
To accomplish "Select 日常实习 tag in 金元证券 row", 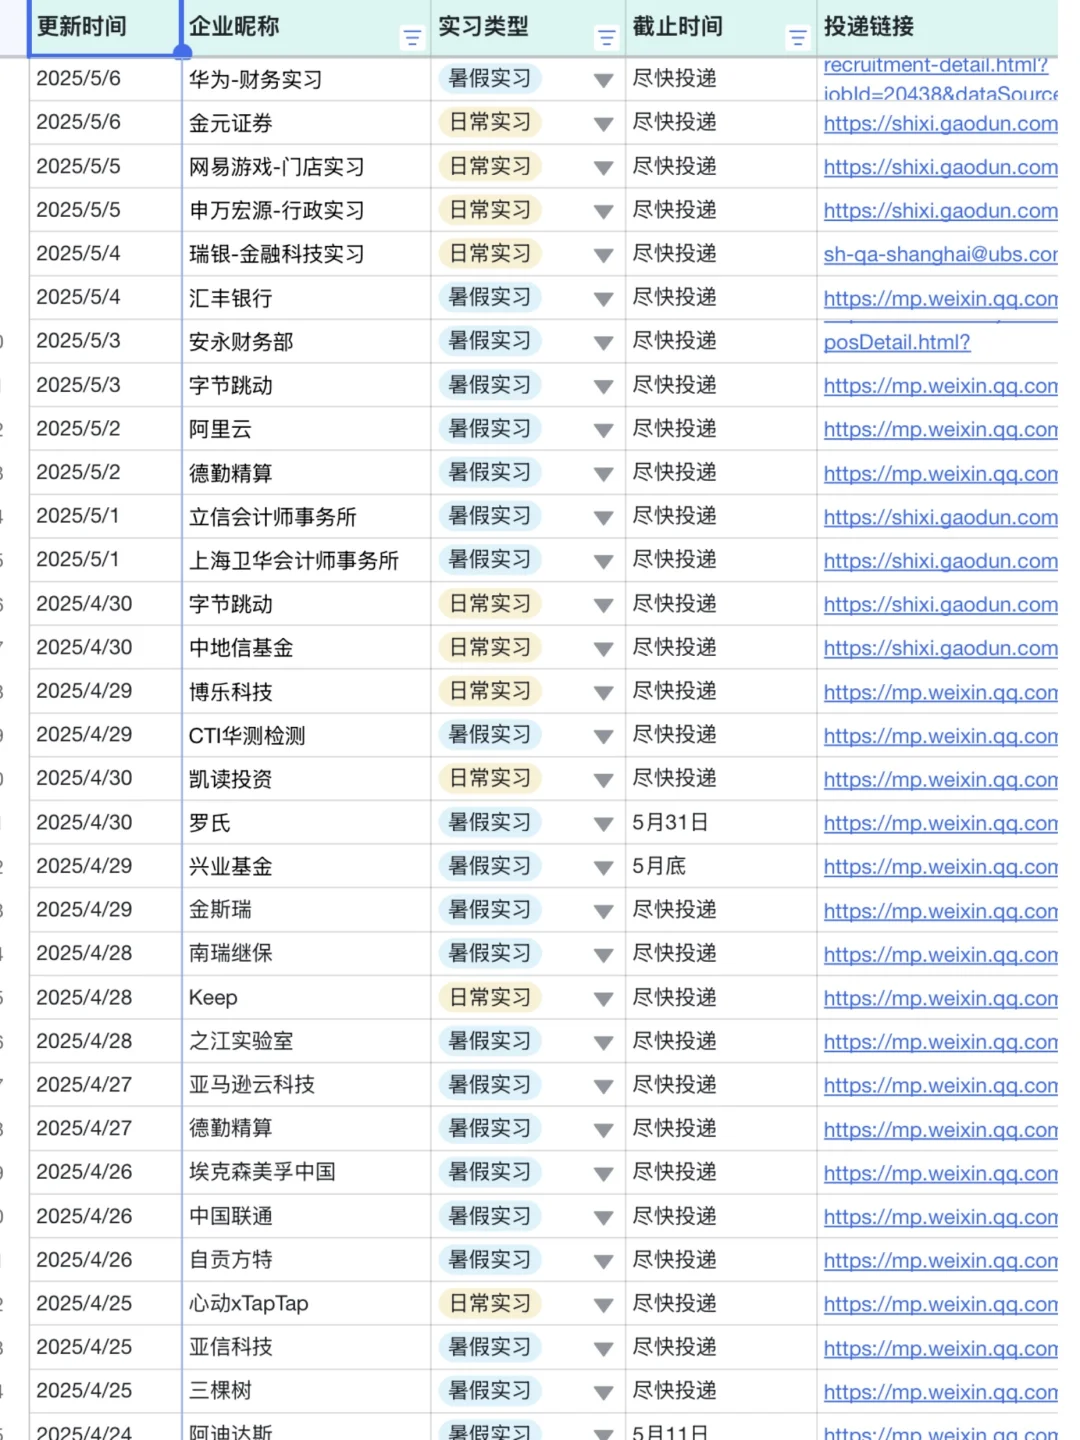I will point(490,122).
